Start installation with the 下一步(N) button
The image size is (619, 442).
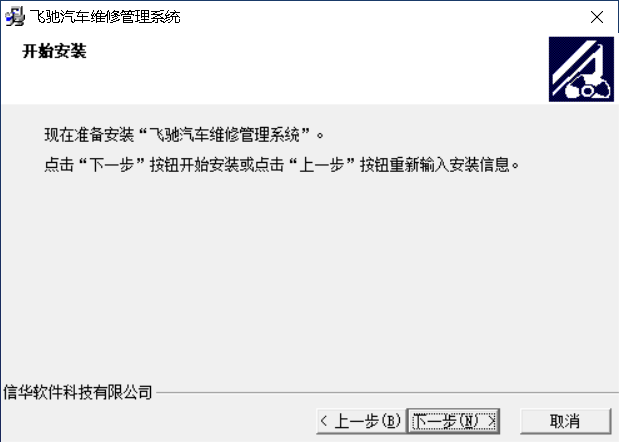[454, 421]
